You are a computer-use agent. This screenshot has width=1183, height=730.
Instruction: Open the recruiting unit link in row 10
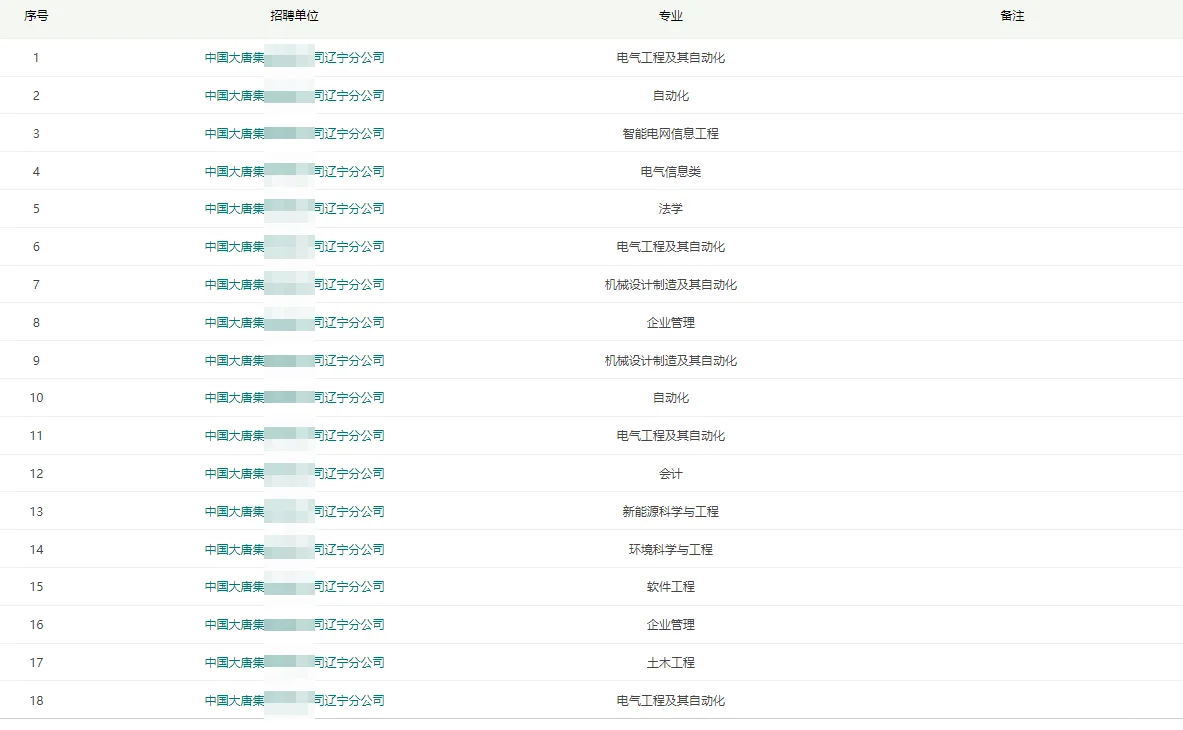pos(294,398)
